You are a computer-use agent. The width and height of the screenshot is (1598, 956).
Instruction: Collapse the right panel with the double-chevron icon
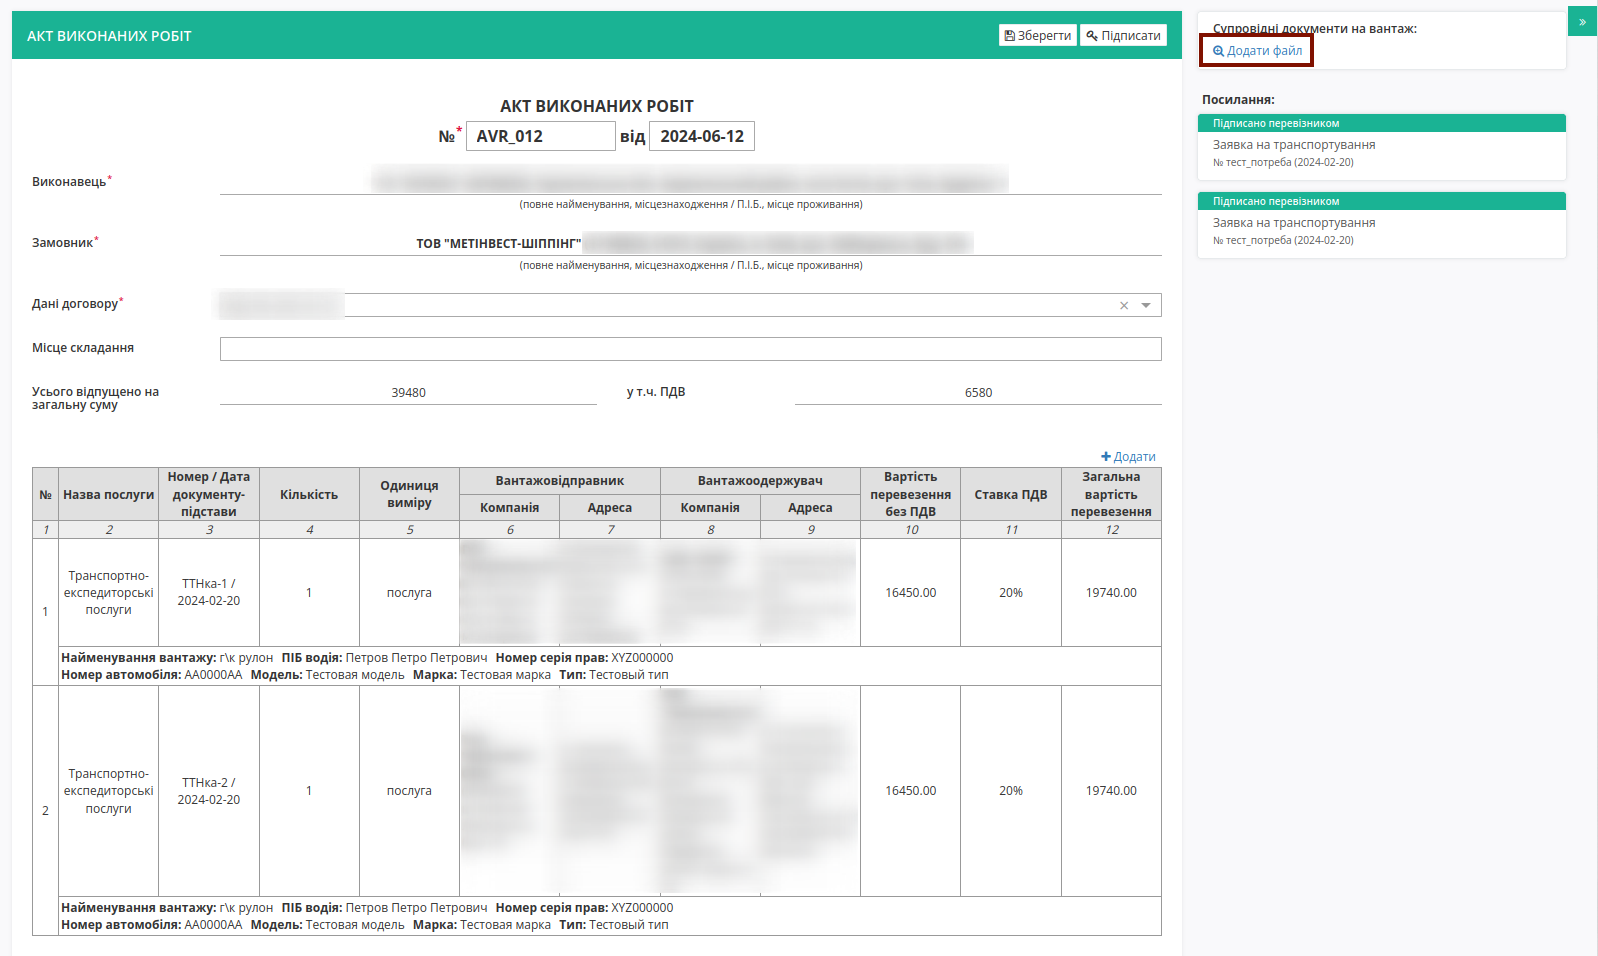click(1582, 22)
